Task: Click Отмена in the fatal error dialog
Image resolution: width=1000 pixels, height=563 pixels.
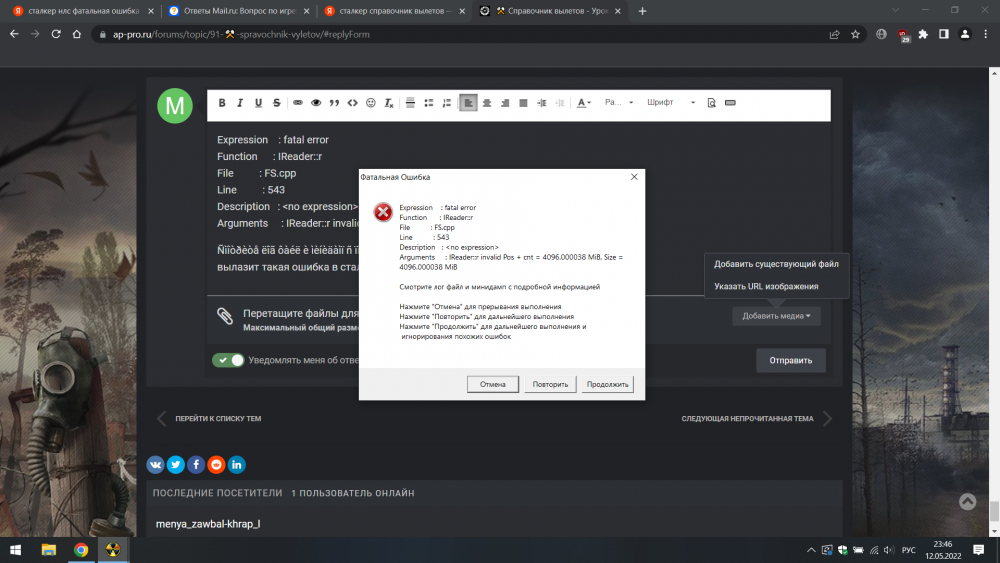Action: click(x=492, y=384)
